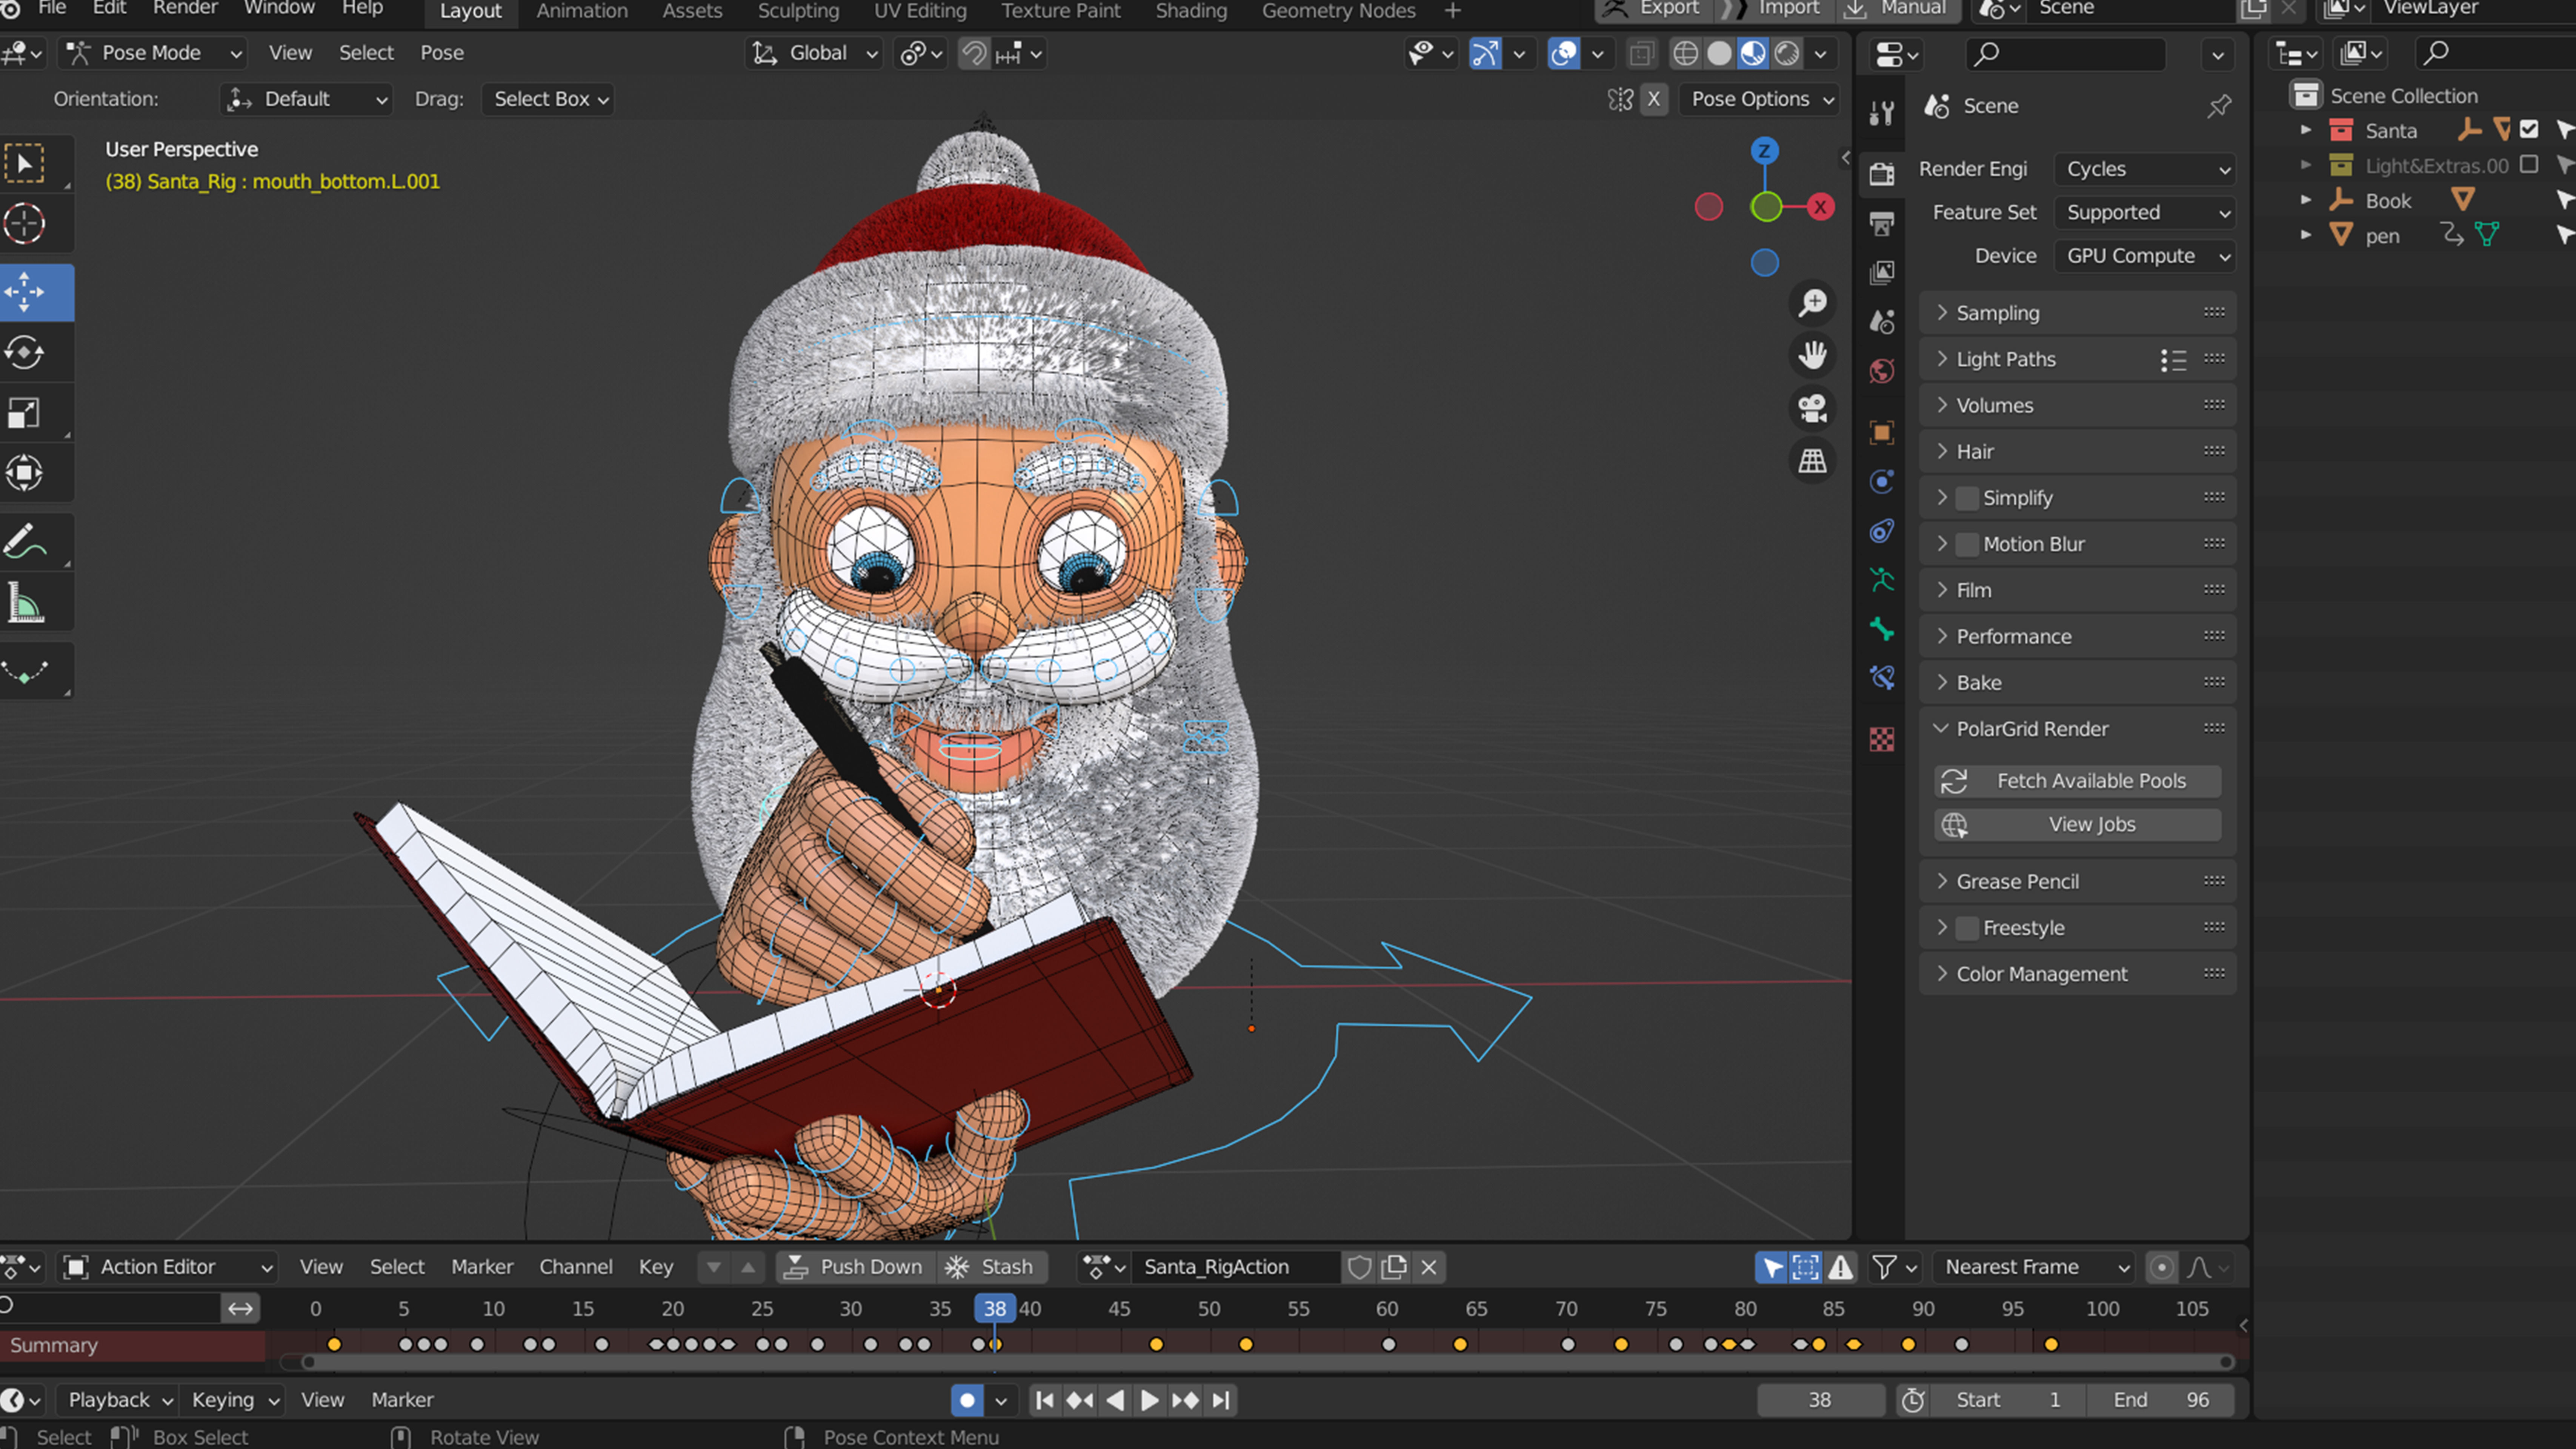2576x1449 pixels.
Task: Click the Export button in top bar
Action: [1653, 9]
